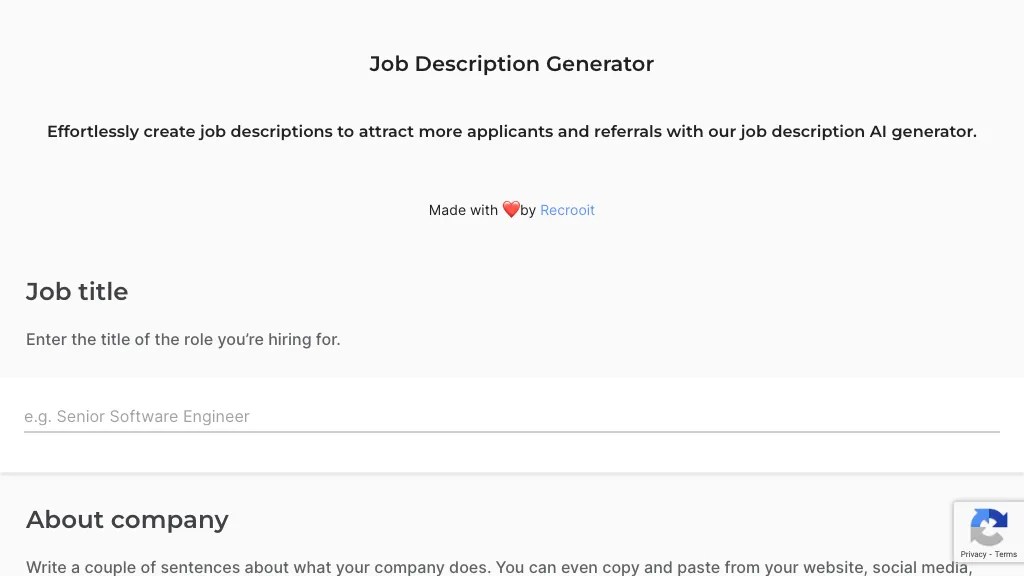
Task: Click the Job Description Generator page title
Action: click(x=511, y=63)
